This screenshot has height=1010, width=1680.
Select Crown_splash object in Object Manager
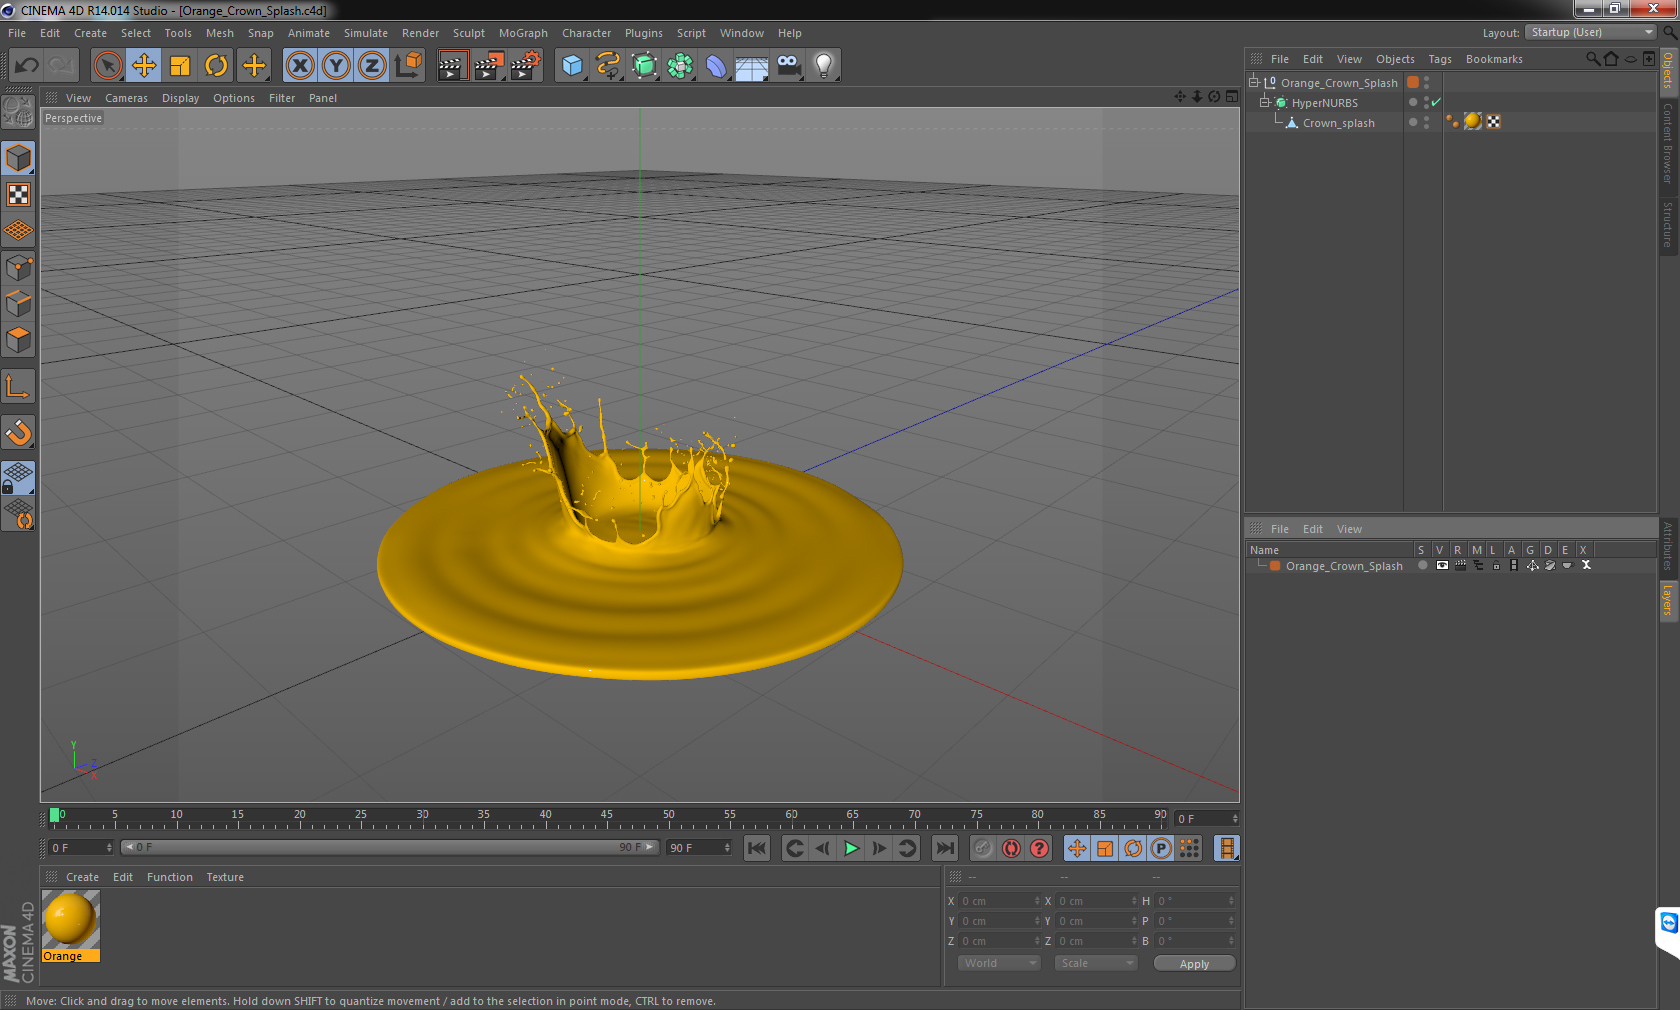coord(1338,123)
